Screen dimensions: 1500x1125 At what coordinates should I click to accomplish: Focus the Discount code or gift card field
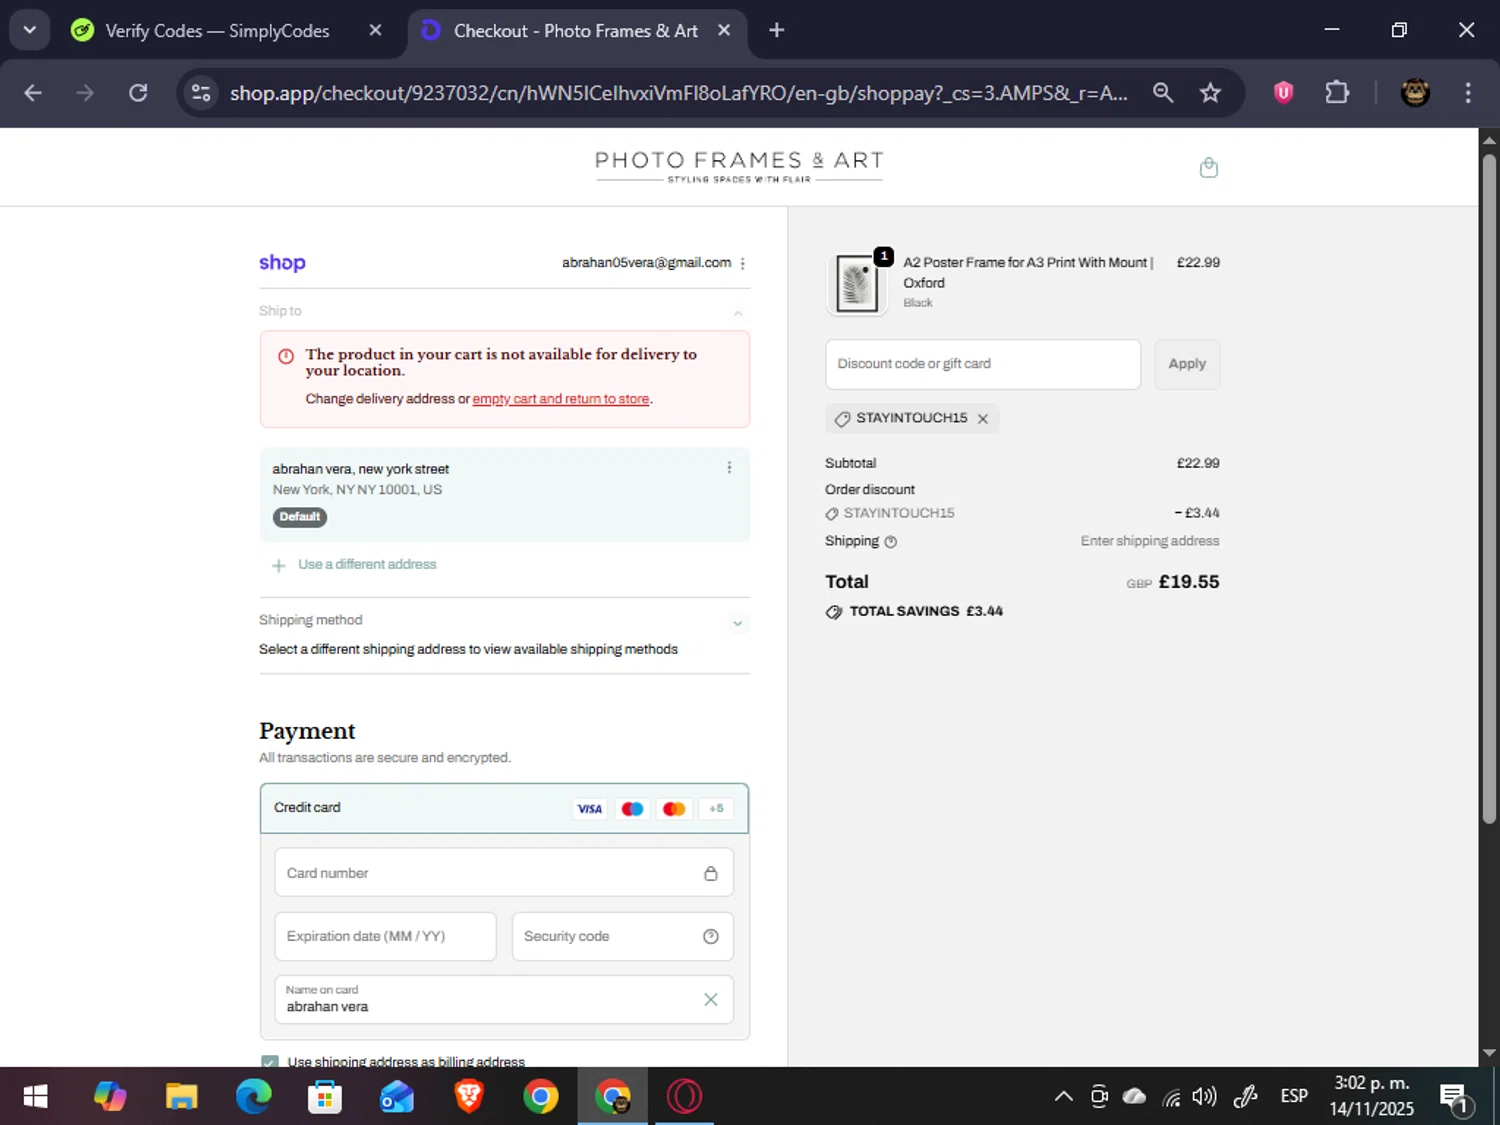[982, 364]
